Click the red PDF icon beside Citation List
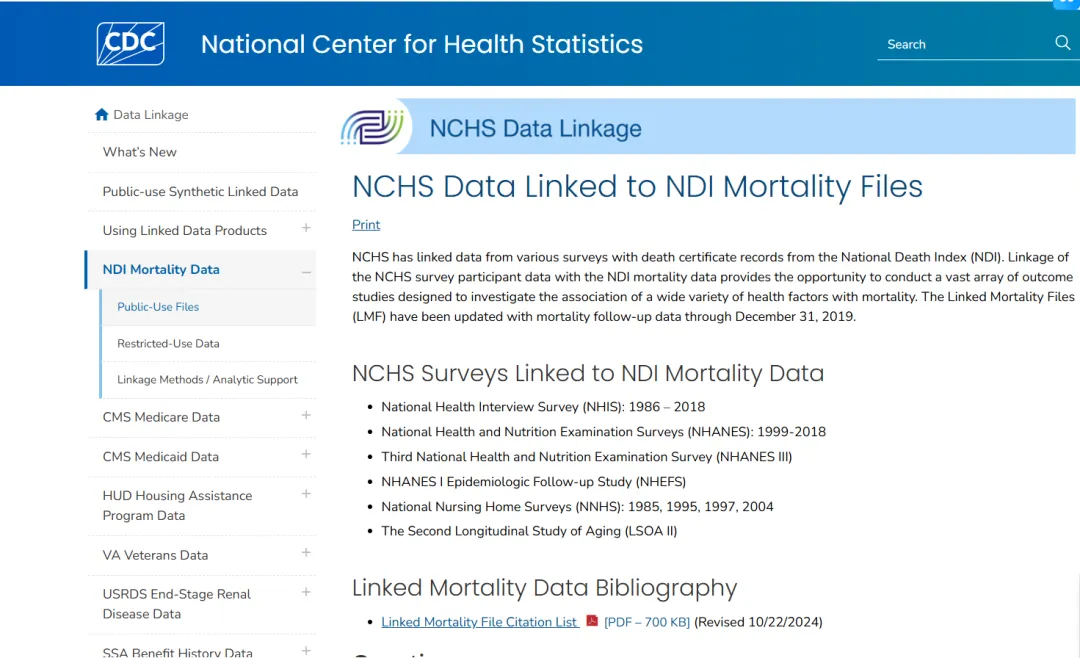 592,621
